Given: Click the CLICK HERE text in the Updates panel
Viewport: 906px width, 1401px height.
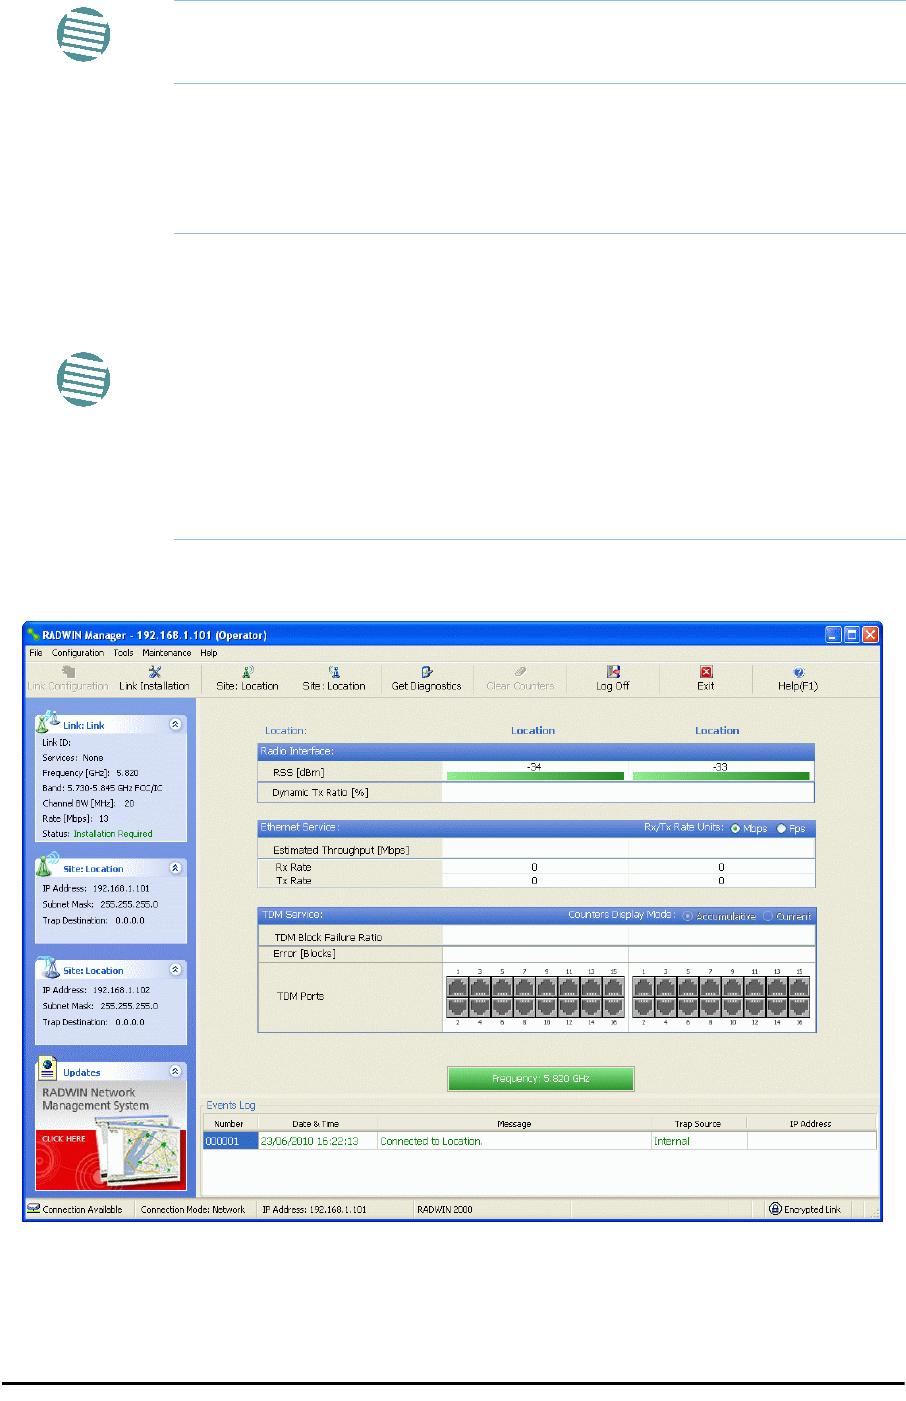Looking at the screenshot, I should click(63, 1139).
